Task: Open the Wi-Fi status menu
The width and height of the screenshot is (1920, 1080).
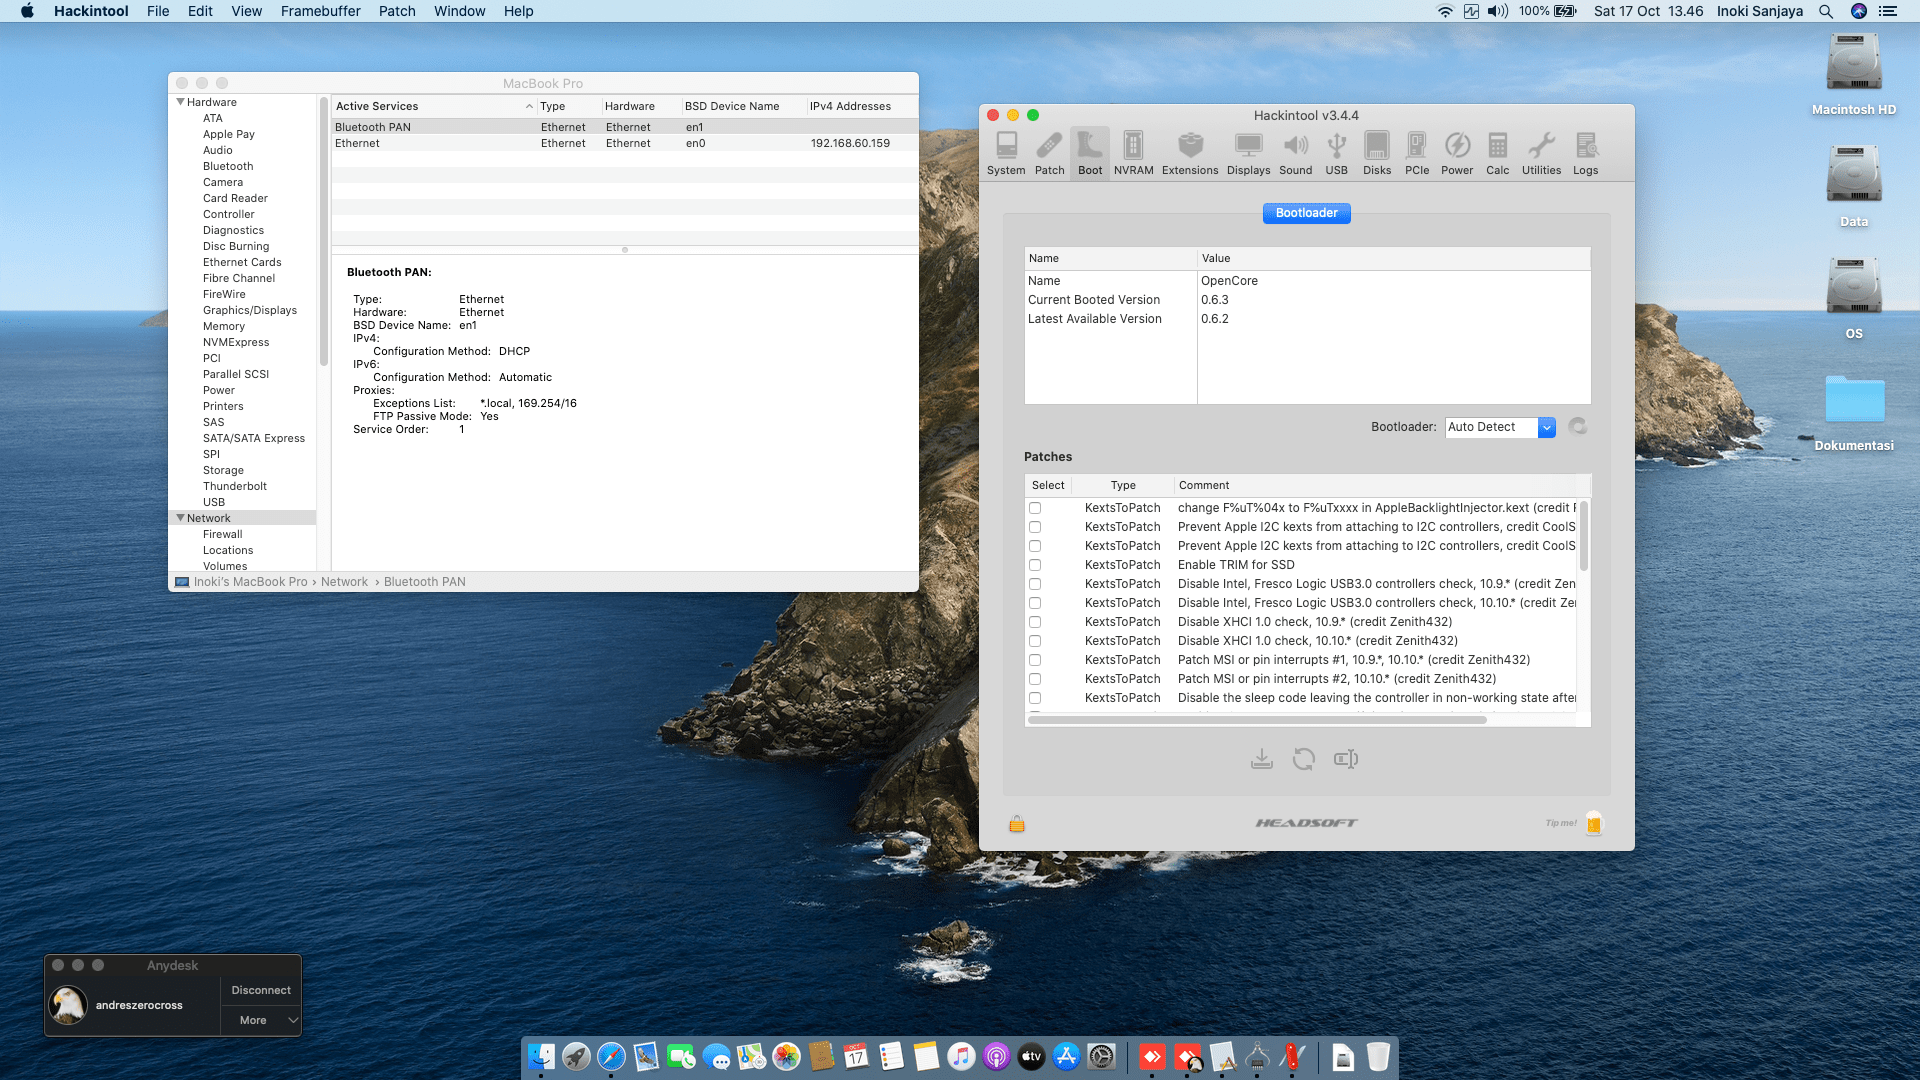Action: point(1445,11)
